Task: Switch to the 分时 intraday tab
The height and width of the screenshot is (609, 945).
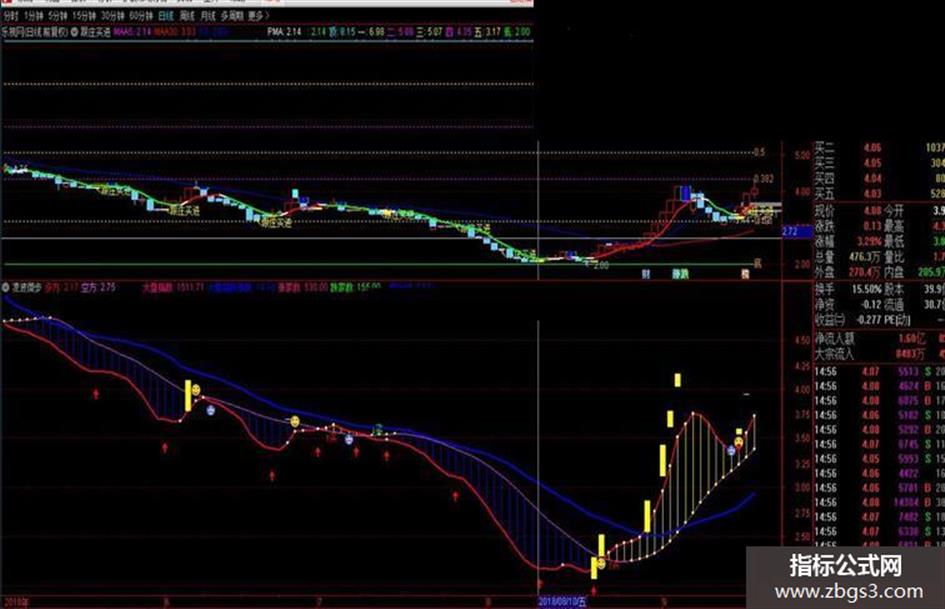Action: pos(11,16)
